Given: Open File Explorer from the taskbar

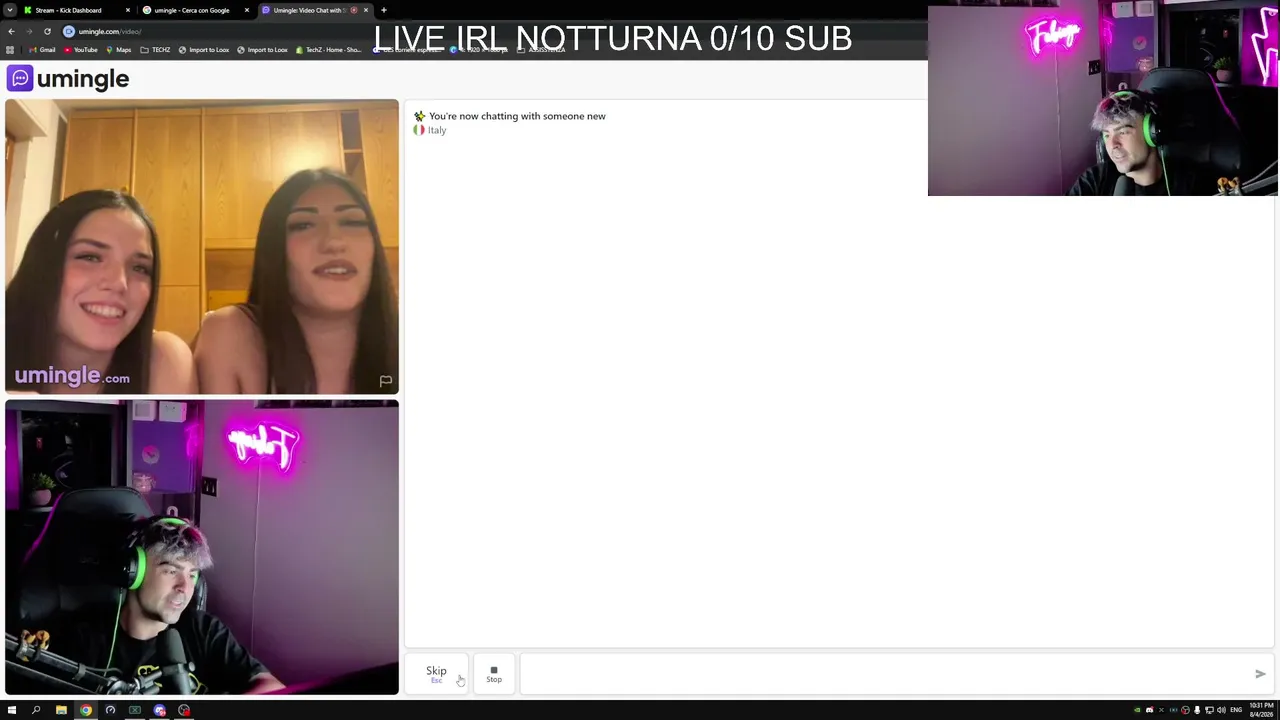Looking at the screenshot, I should [61, 710].
